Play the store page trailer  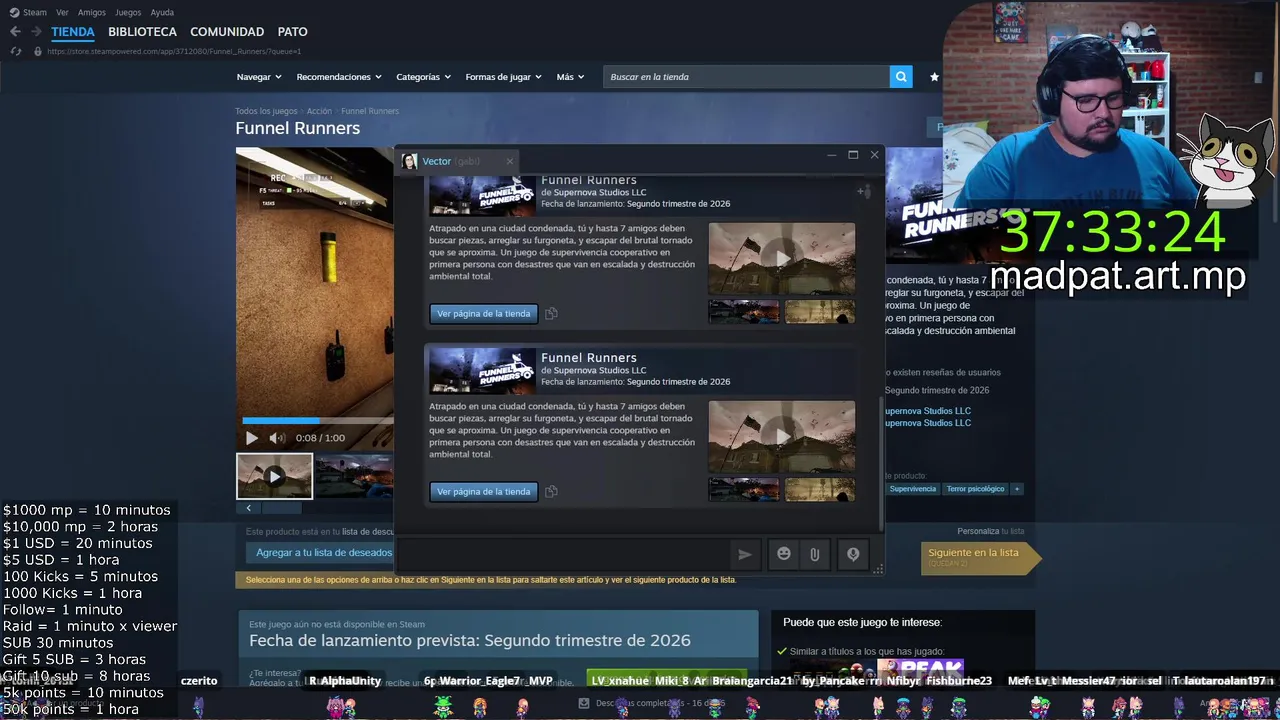point(251,438)
